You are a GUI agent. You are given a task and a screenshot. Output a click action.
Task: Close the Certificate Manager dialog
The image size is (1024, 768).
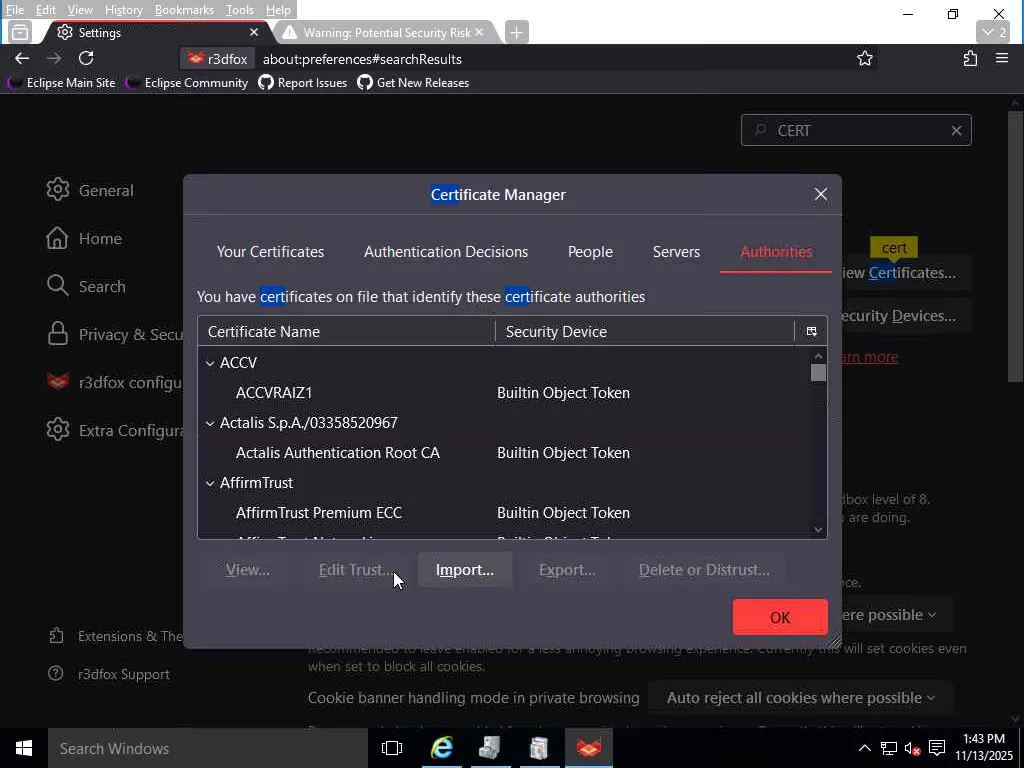pos(821,195)
